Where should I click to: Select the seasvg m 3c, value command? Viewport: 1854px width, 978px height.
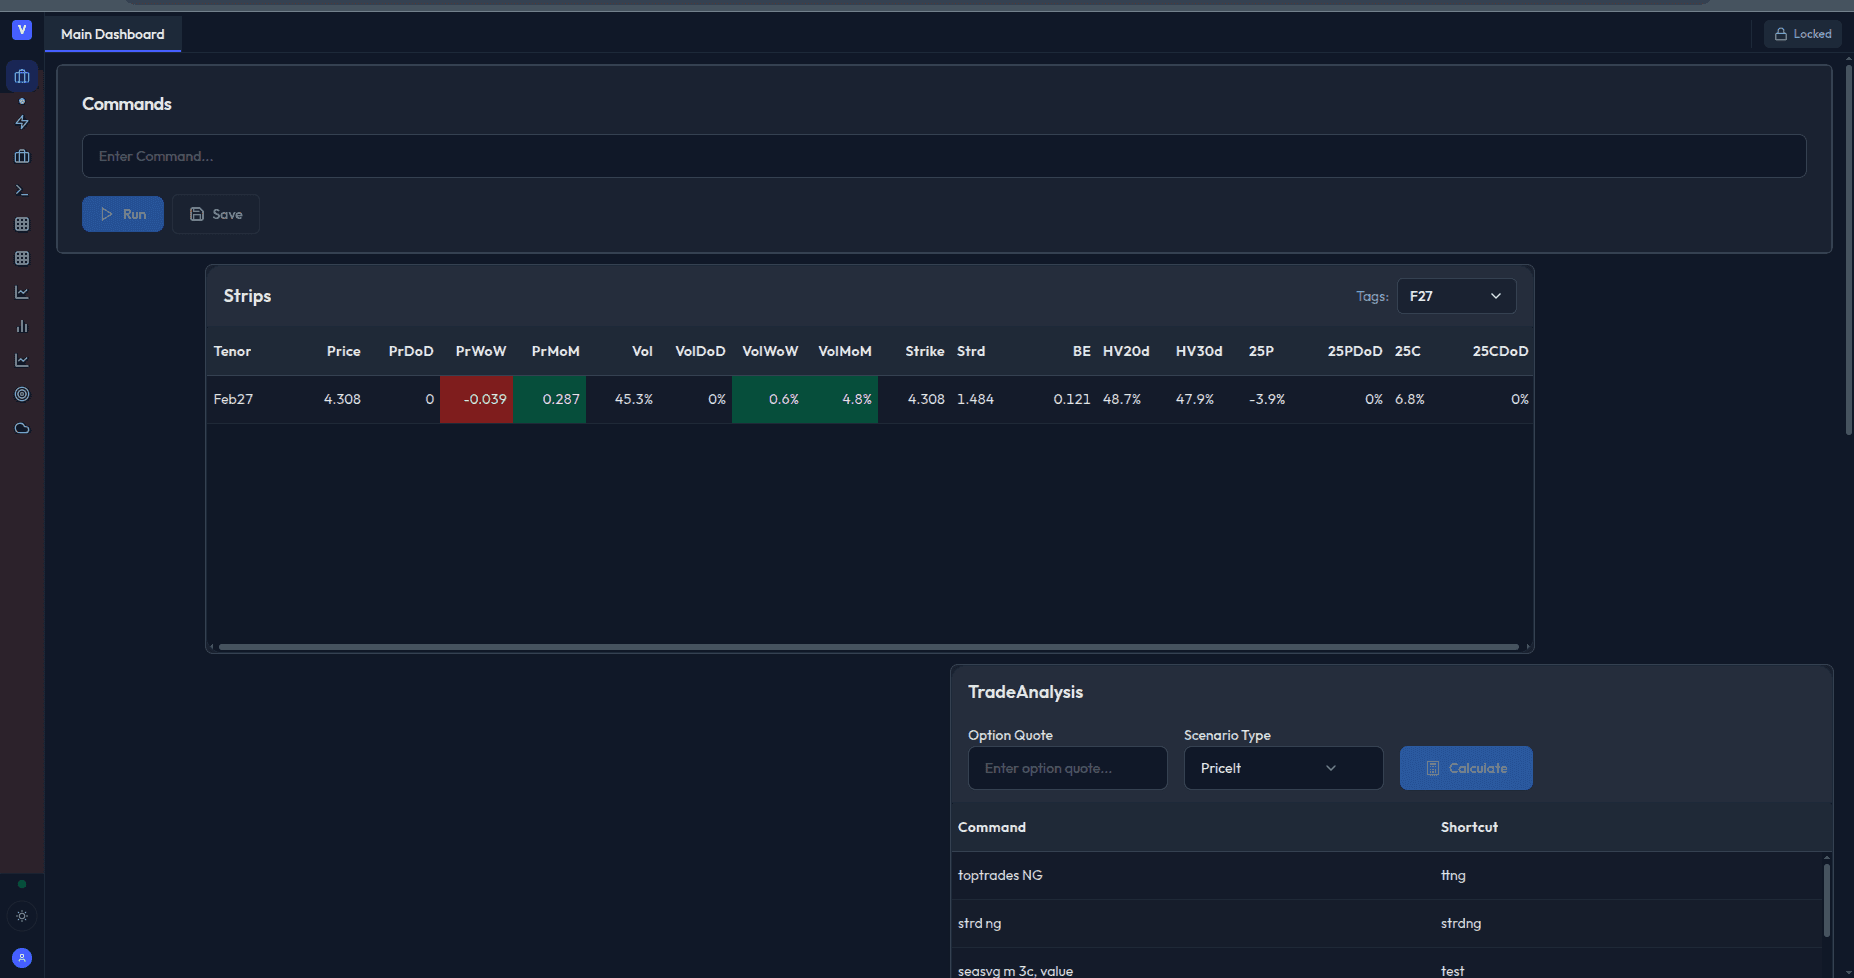tap(1015, 970)
